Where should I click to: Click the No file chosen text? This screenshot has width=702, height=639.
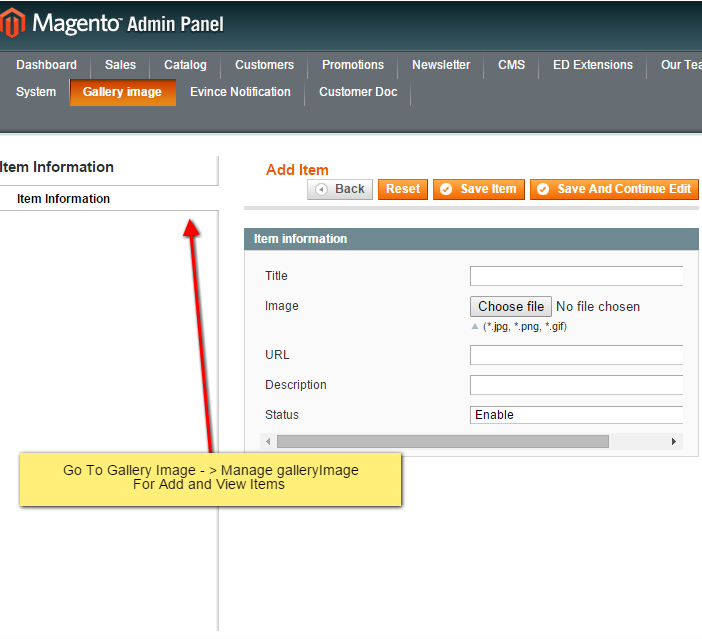[x=598, y=307]
